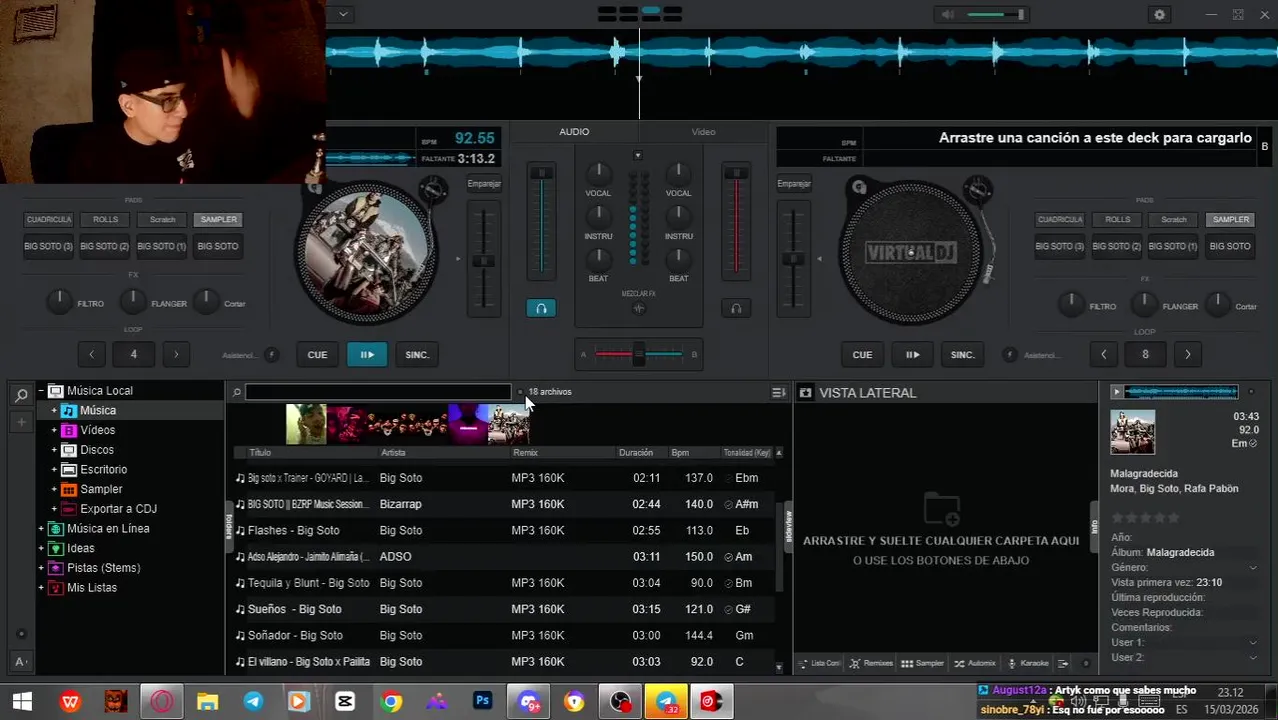Switch mixer to the Video tab
The width and height of the screenshot is (1278, 720).
click(x=703, y=132)
